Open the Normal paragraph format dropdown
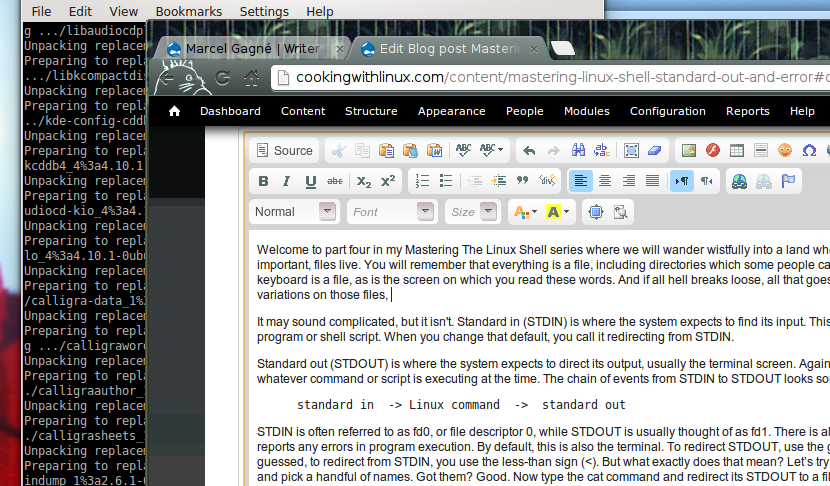 [294, 212]
